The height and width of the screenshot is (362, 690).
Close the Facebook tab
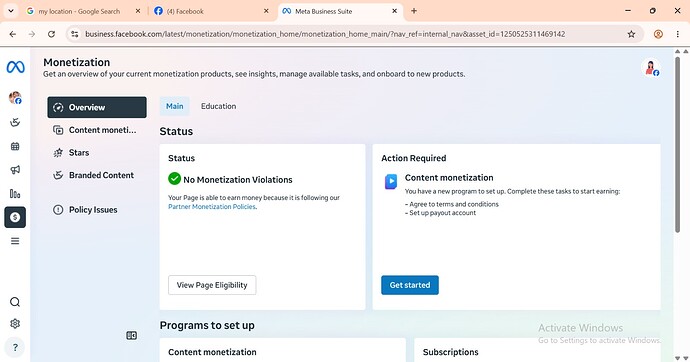click(266, 11)
